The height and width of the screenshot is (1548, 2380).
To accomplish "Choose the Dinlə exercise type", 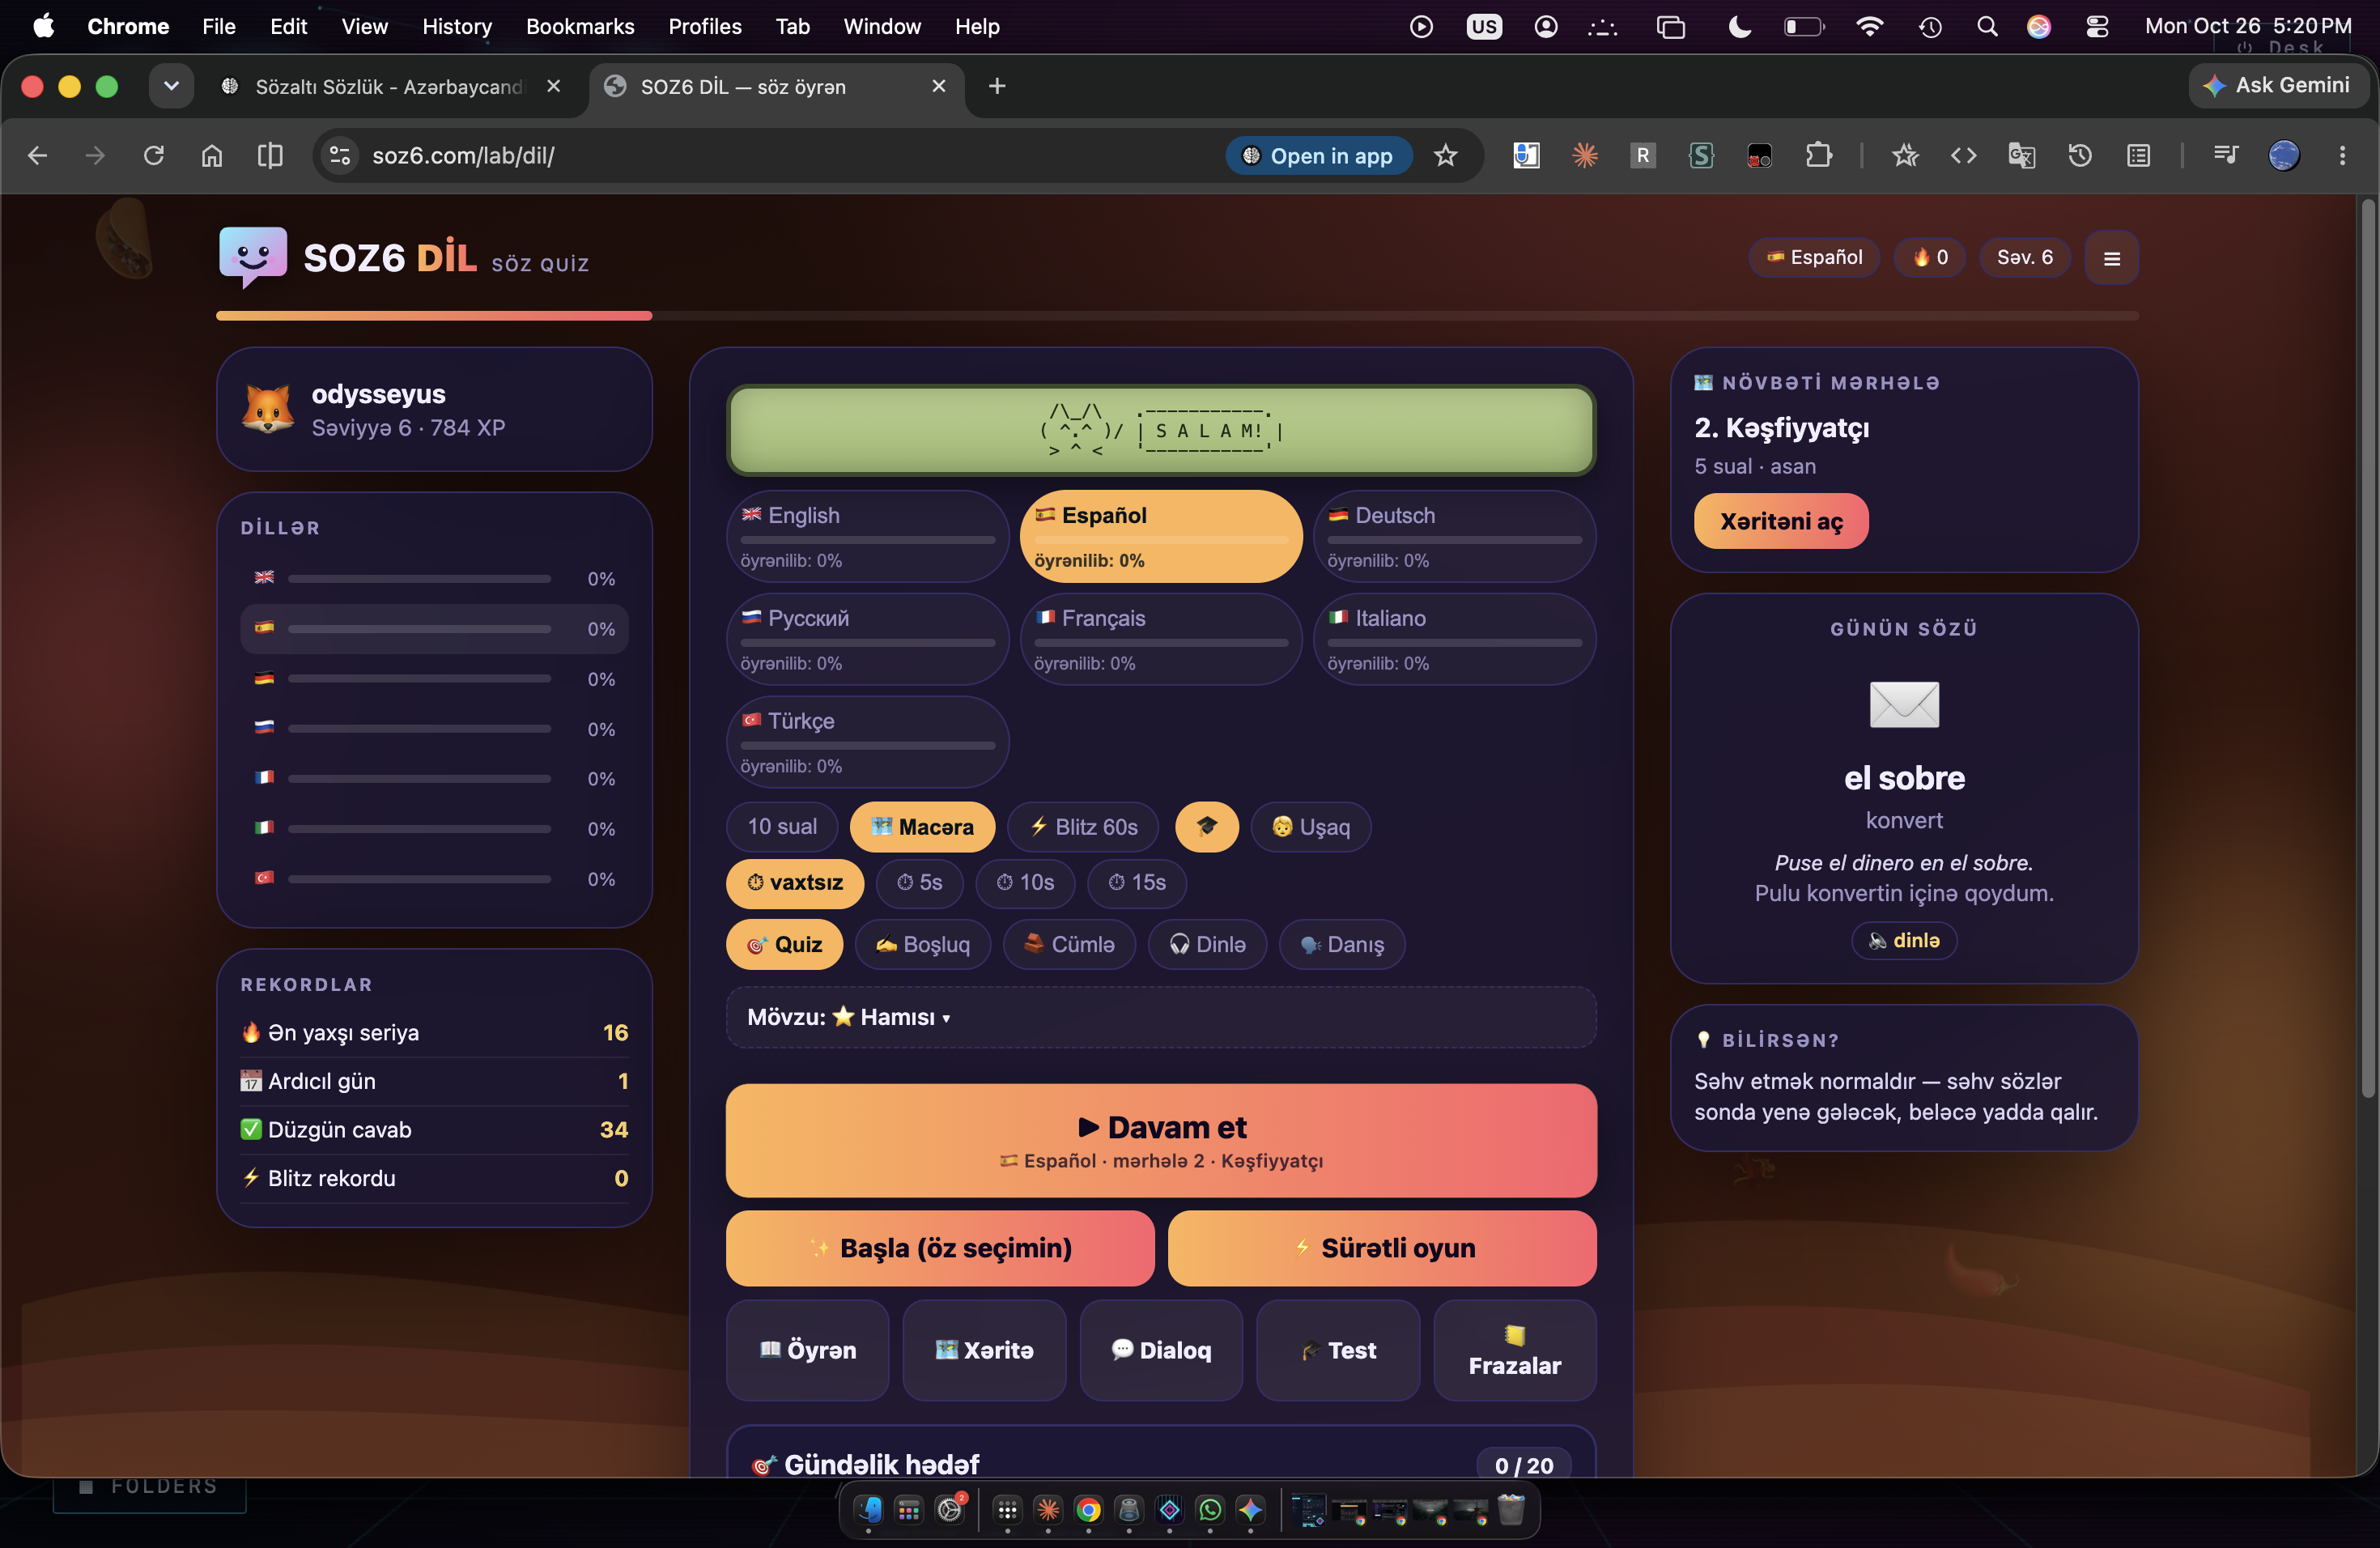I will point(1207,944).
